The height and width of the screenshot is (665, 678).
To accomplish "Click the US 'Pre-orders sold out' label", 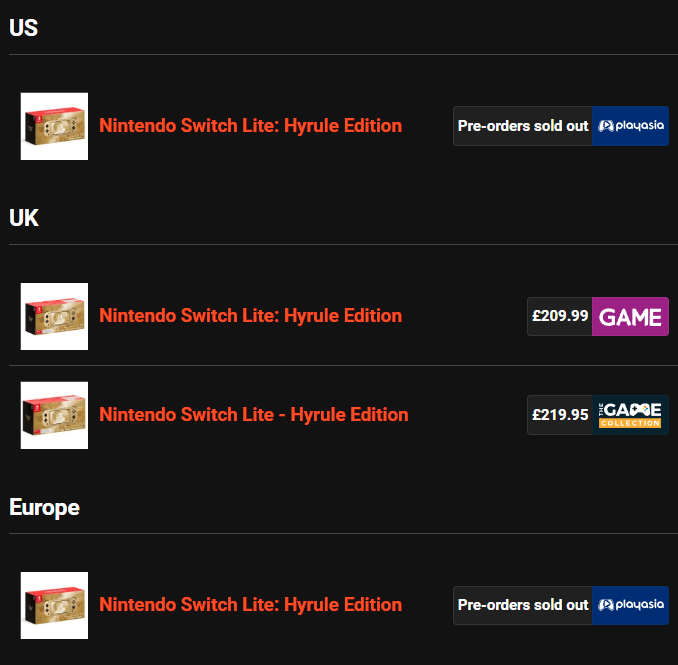I will click(x=523, y=126).
